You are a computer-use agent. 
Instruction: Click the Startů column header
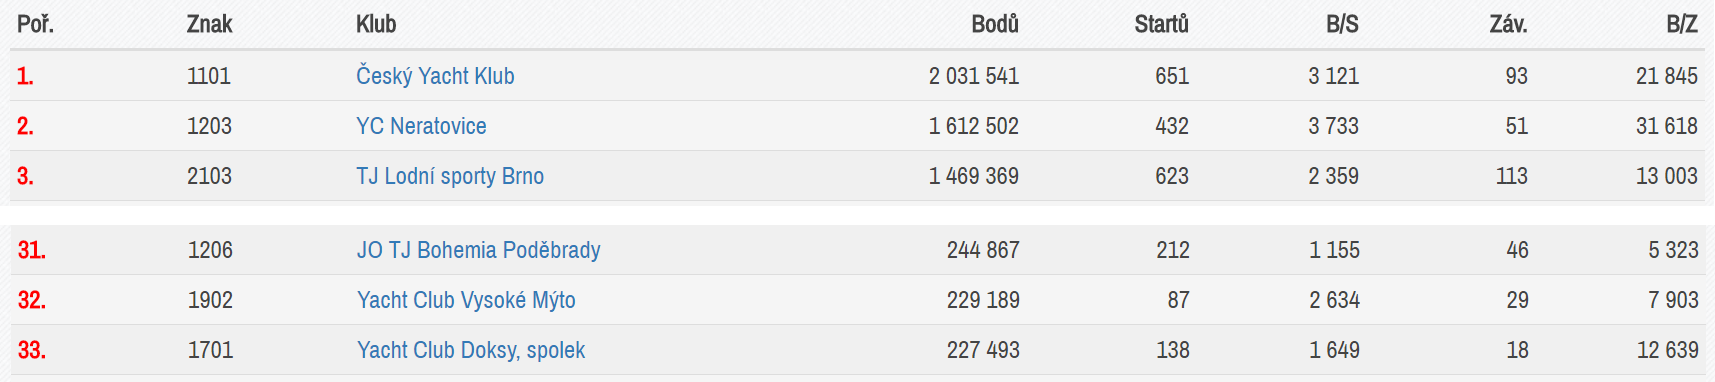tap(1161, 24)
